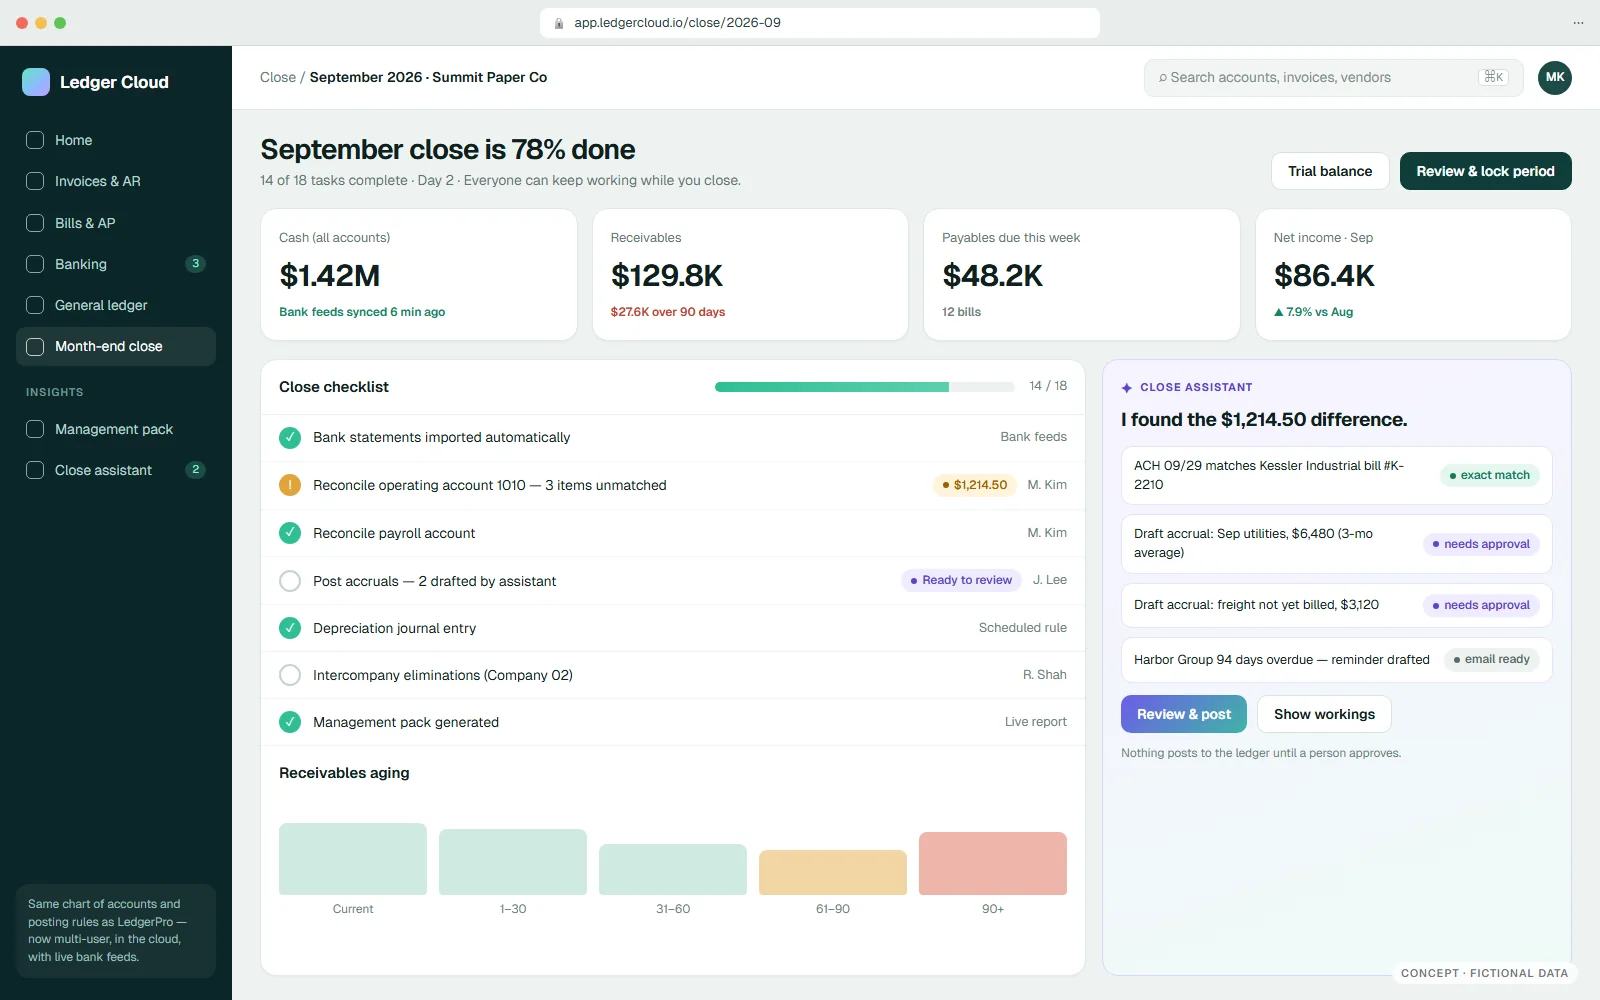The image size is (1600, 1000).
Task: Open the Banking section
Action: 116,264
